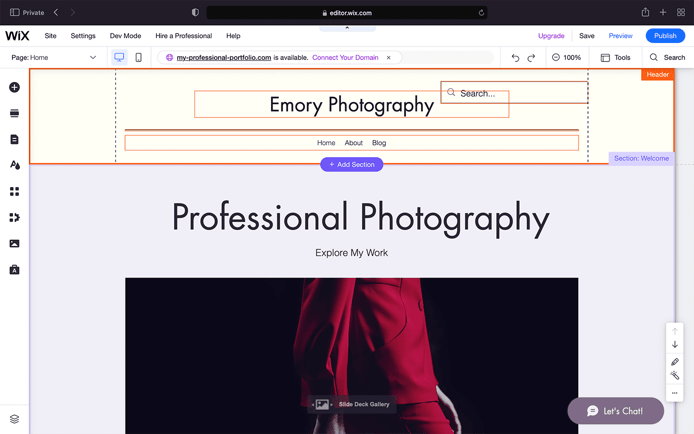Open the 100% zoom control

point(566,58)
